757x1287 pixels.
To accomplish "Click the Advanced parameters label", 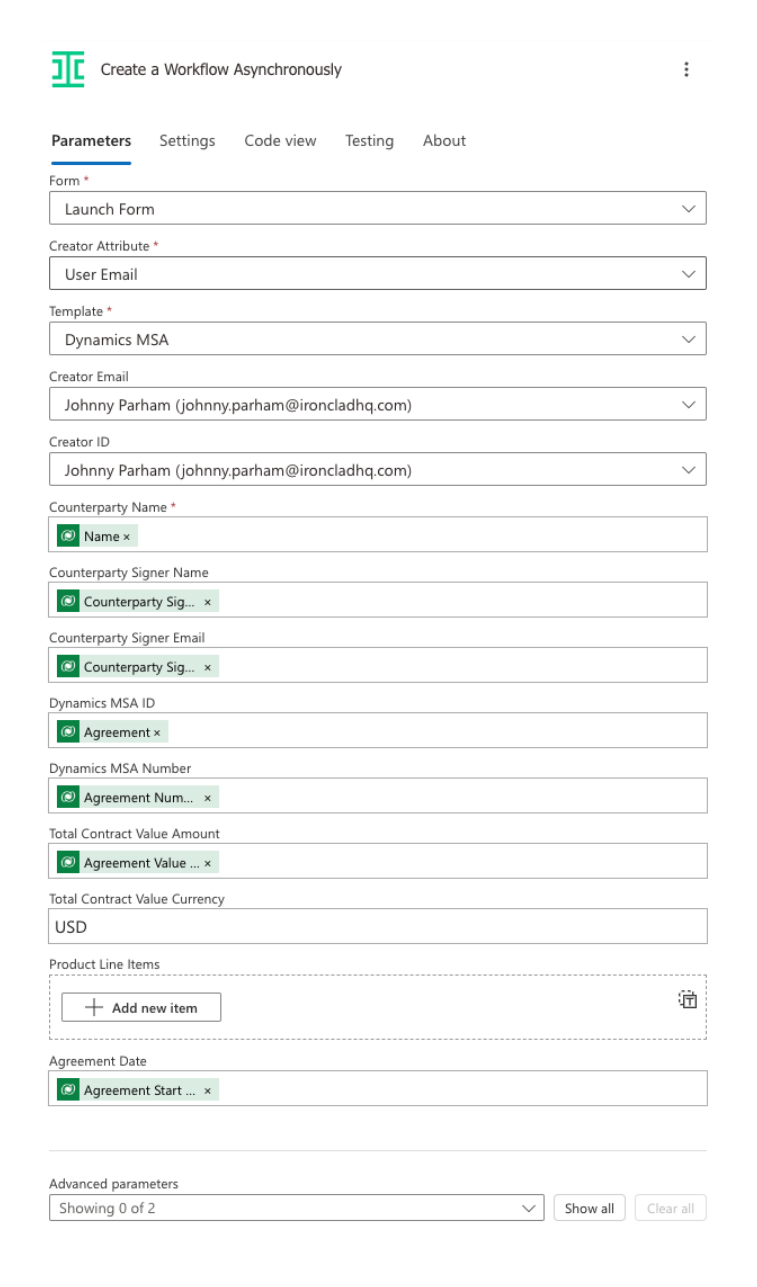I will (113, 1183).
